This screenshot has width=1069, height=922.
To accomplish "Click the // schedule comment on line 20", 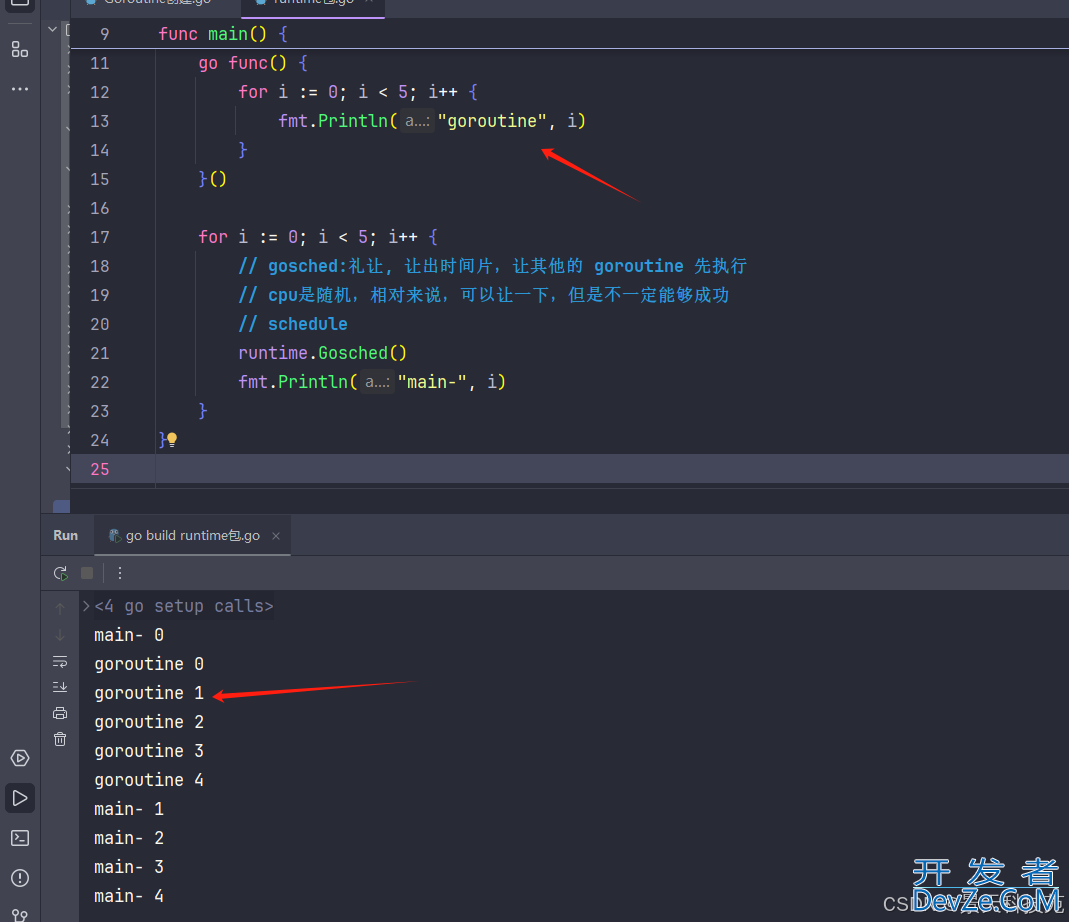I will pos(293,324).
